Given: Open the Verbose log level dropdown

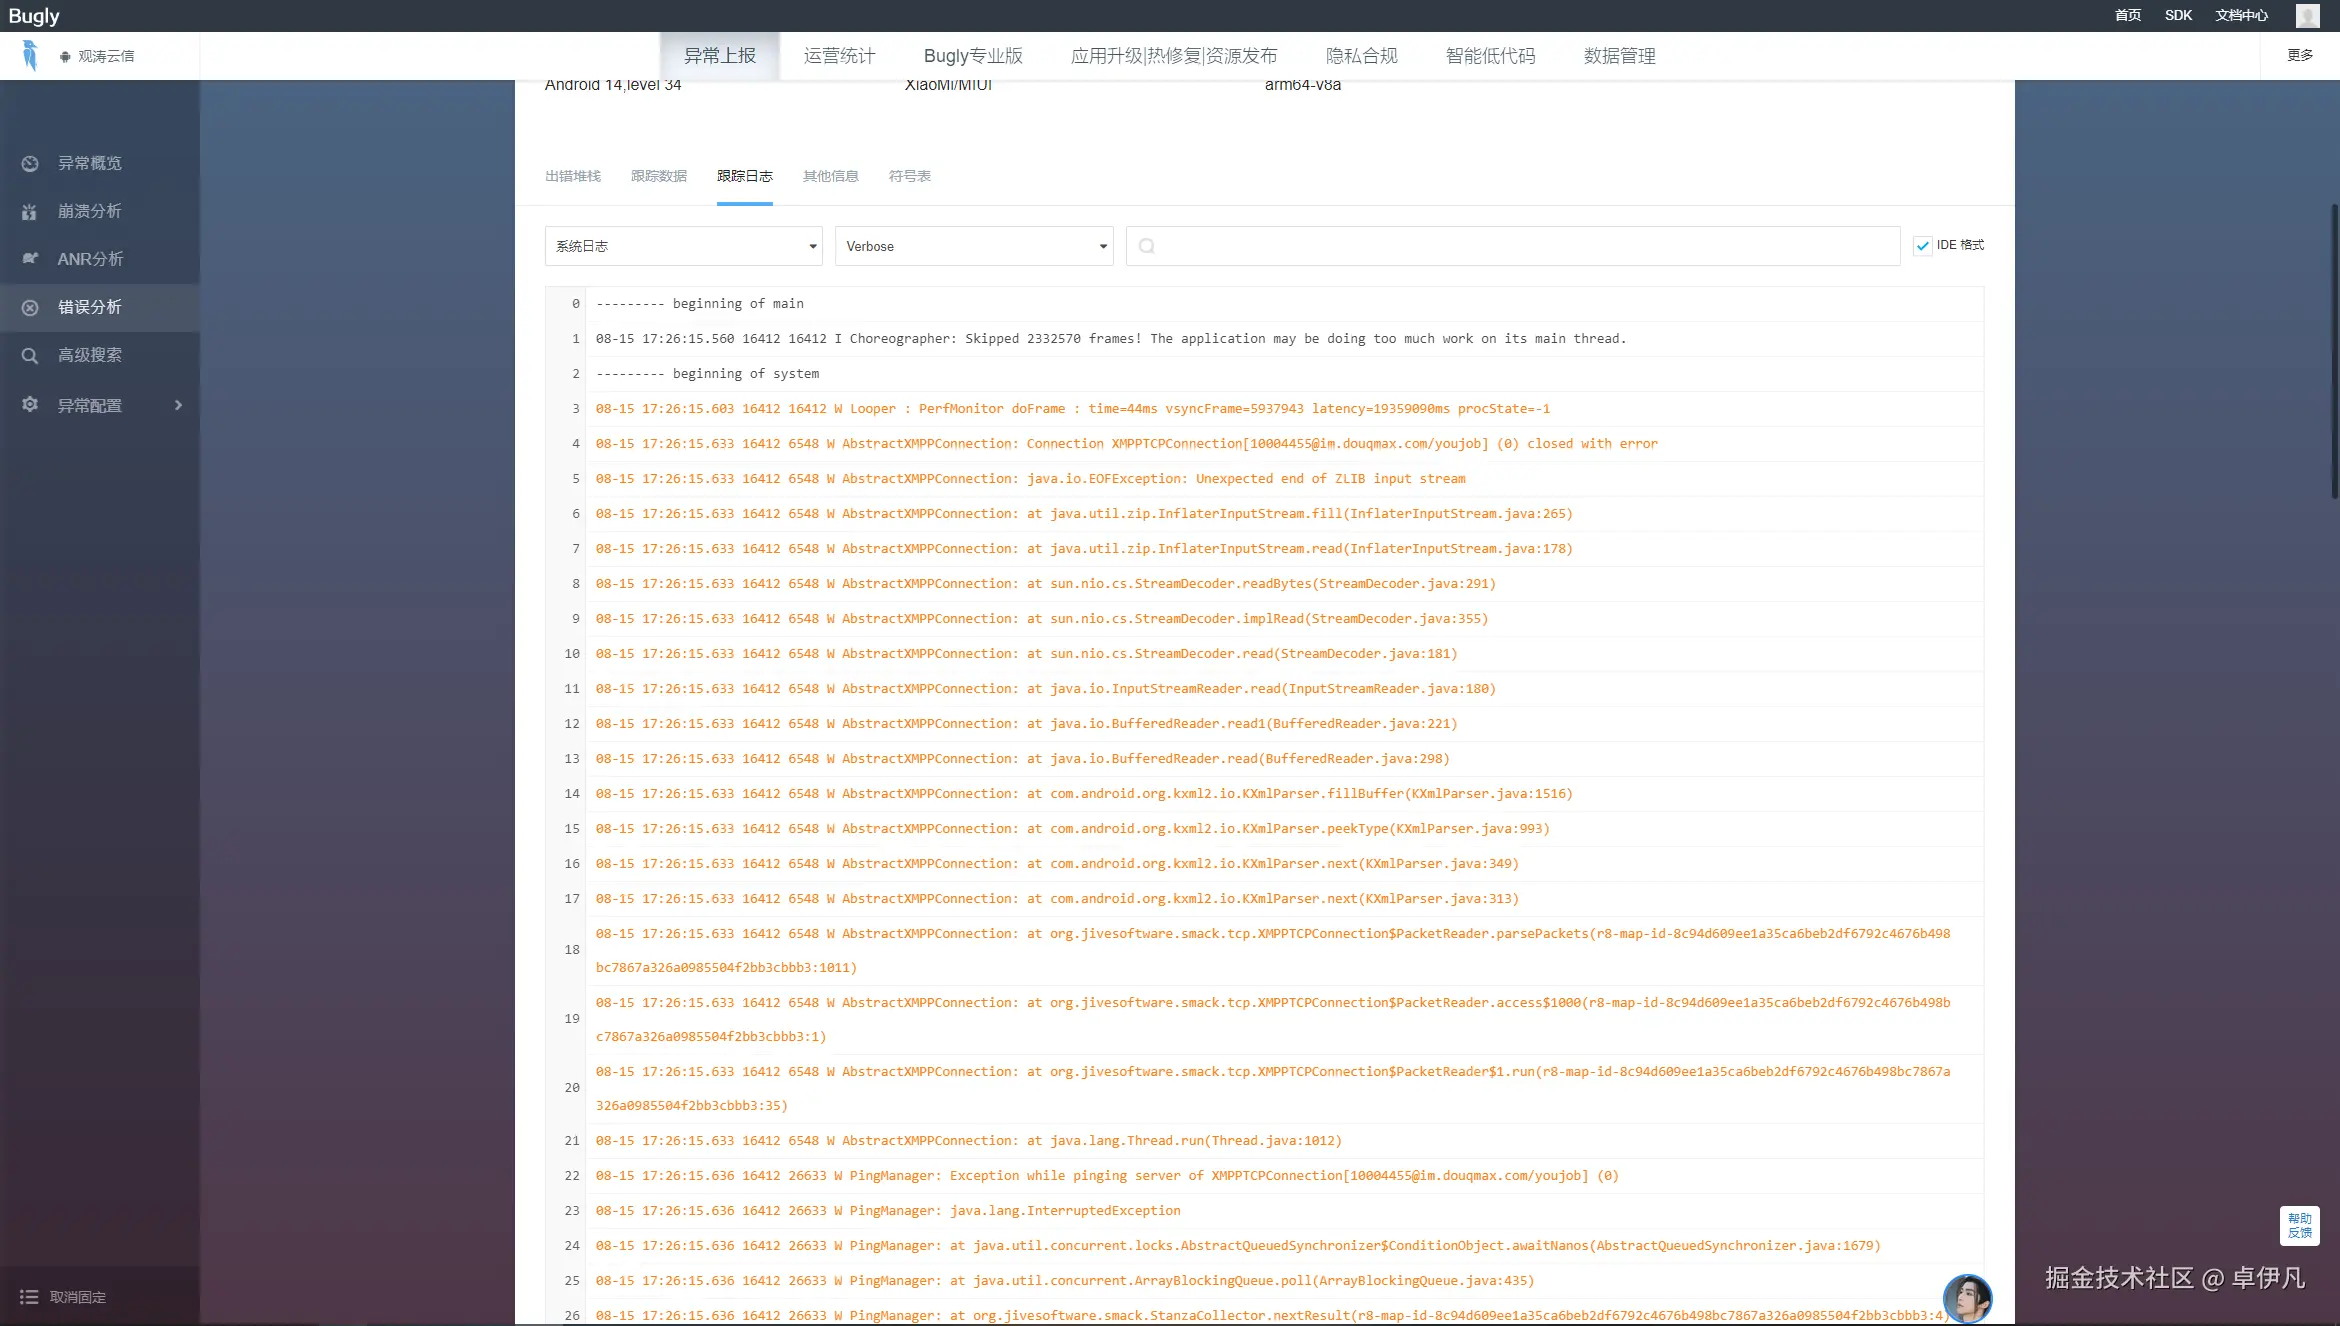Looking at the screenshot, I should (x=974, y=246).
